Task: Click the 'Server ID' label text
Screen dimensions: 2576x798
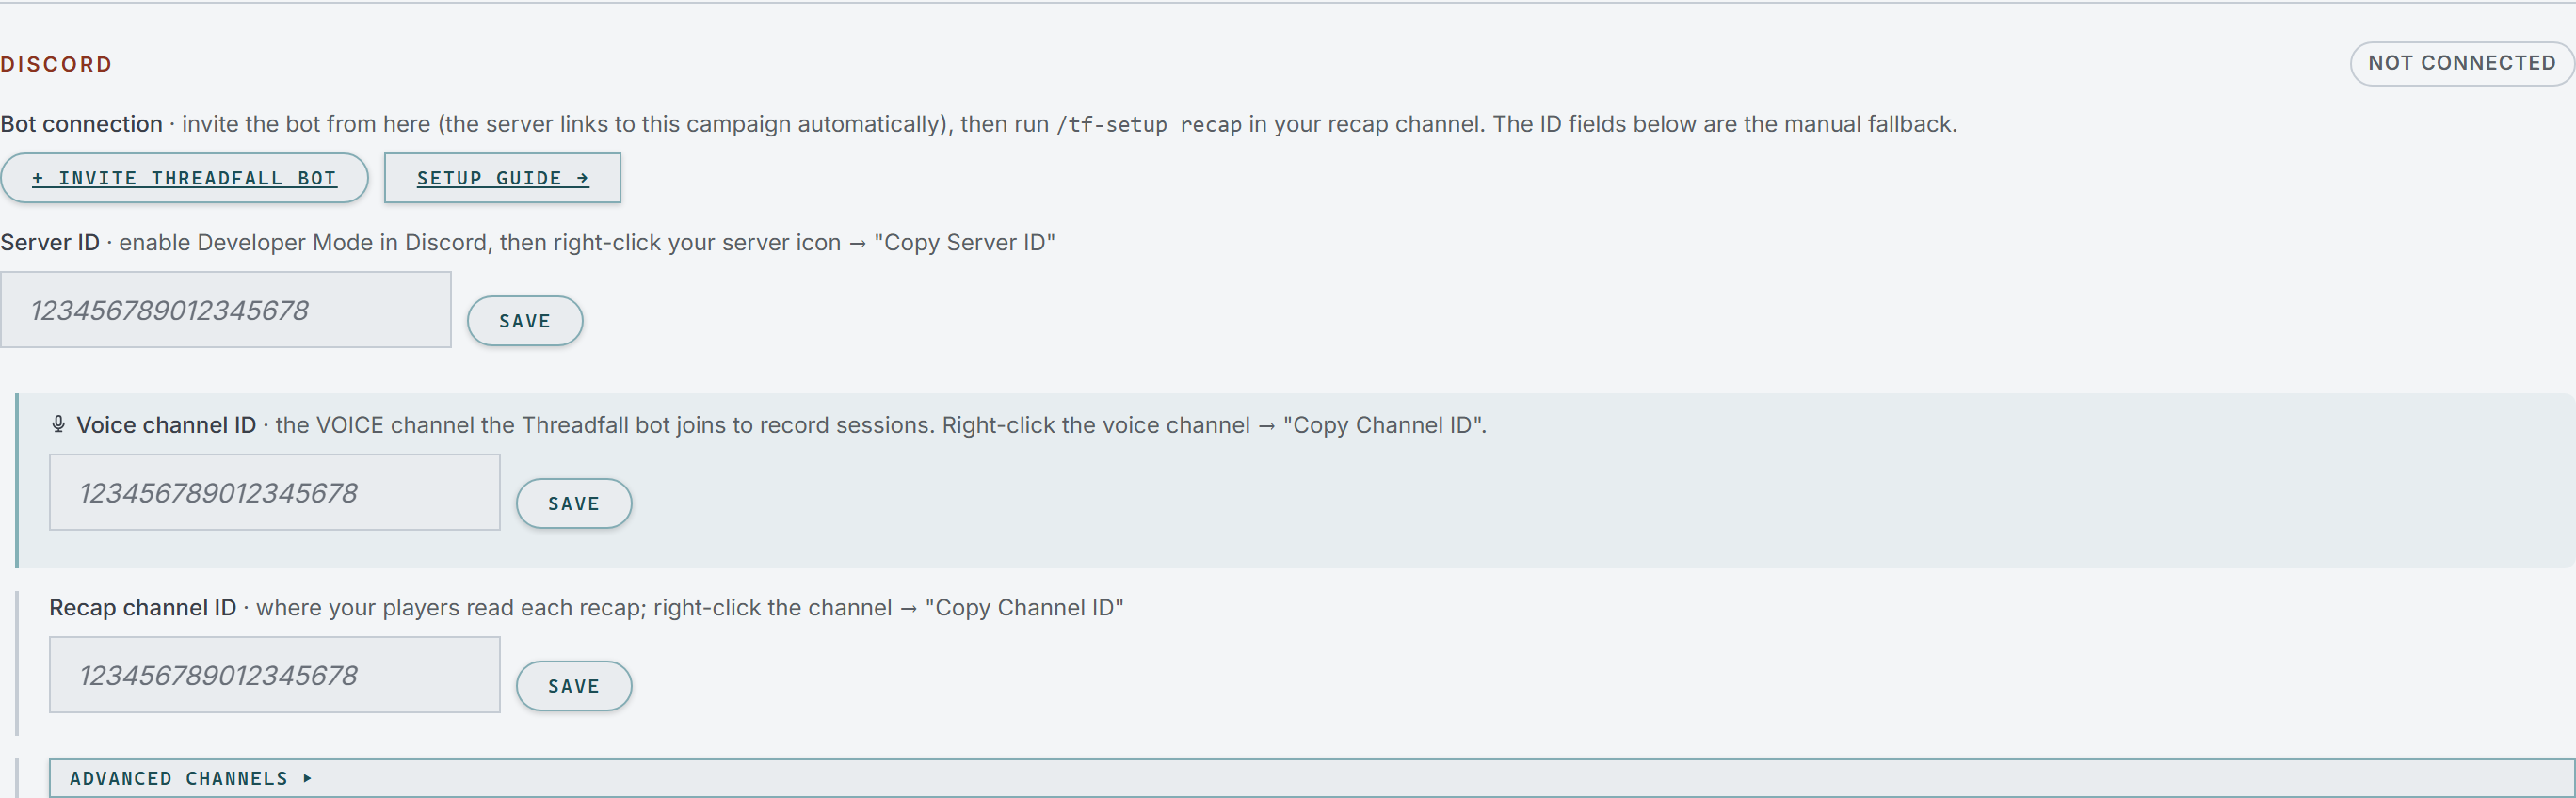Action: tap(50, 243)
